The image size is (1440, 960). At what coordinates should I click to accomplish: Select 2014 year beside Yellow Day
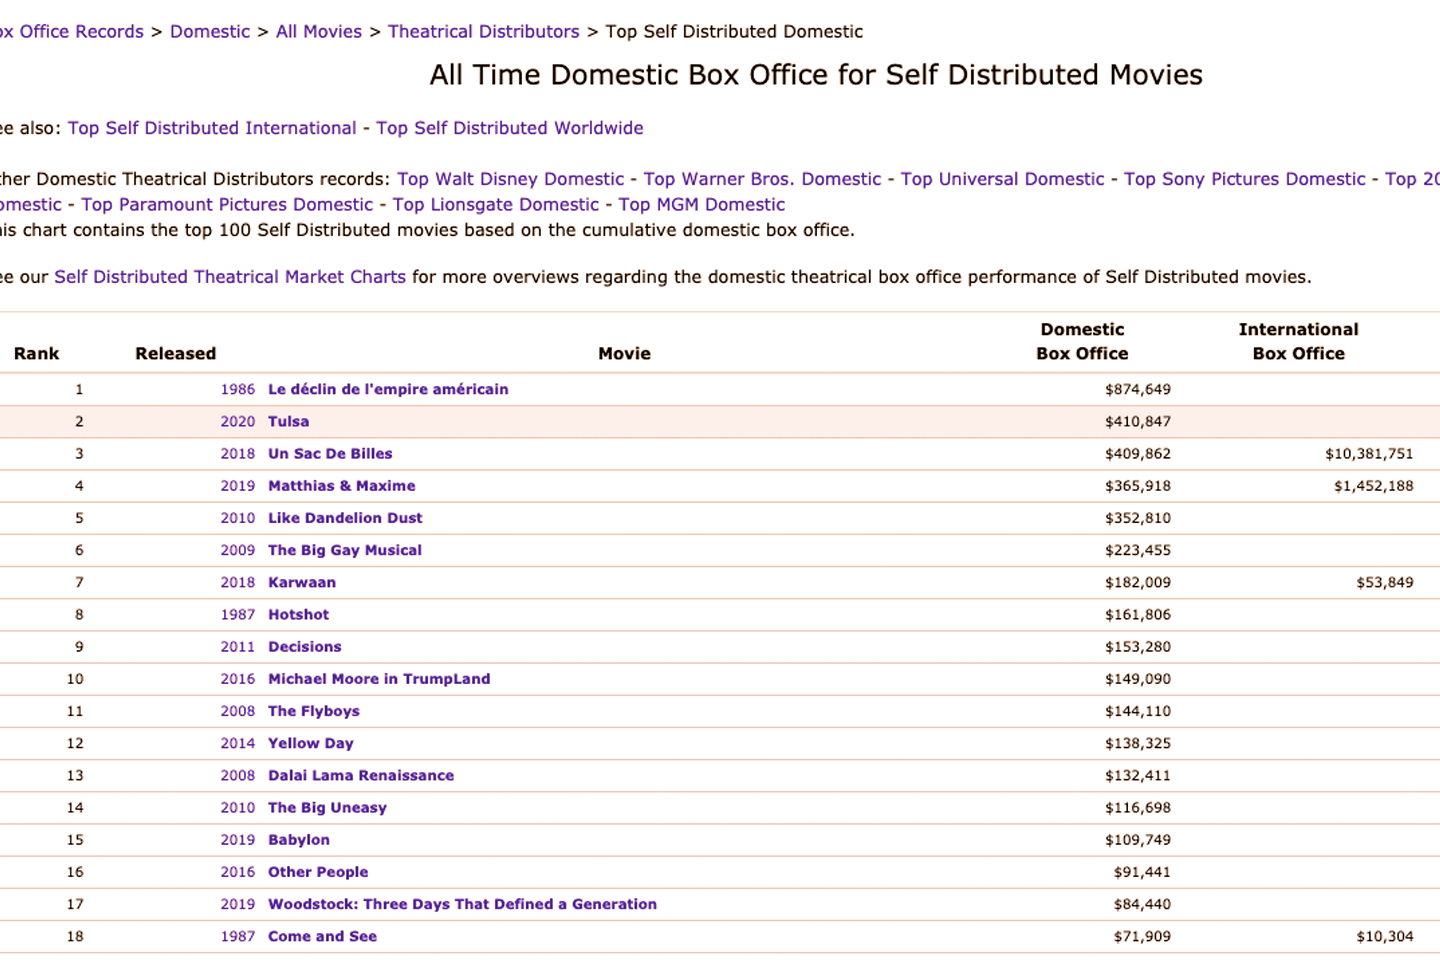point(238,743)
